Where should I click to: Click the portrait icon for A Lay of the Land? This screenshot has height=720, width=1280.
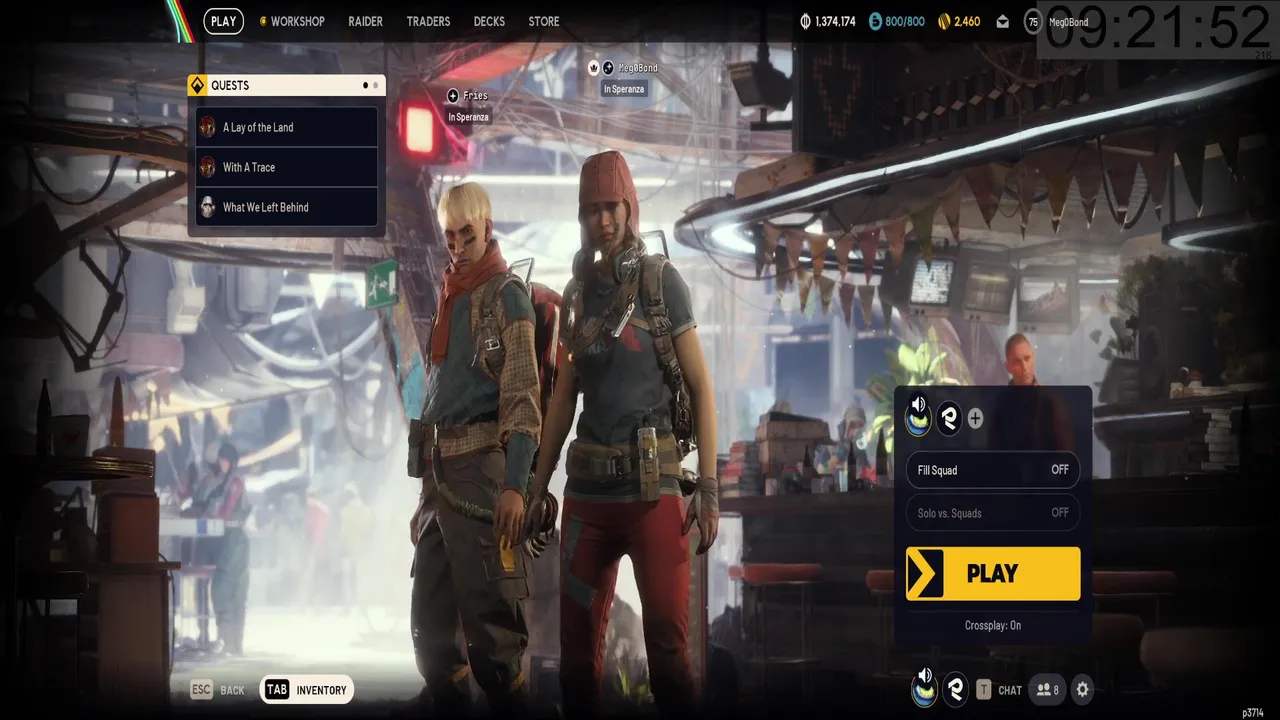pos(207,127)
